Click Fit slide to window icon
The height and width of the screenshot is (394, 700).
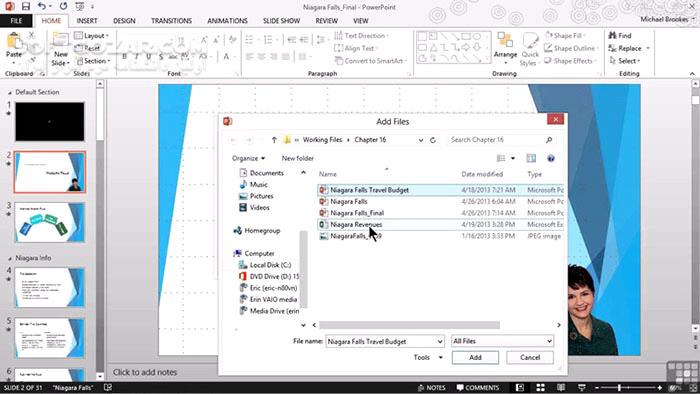[x=693, y=388]
